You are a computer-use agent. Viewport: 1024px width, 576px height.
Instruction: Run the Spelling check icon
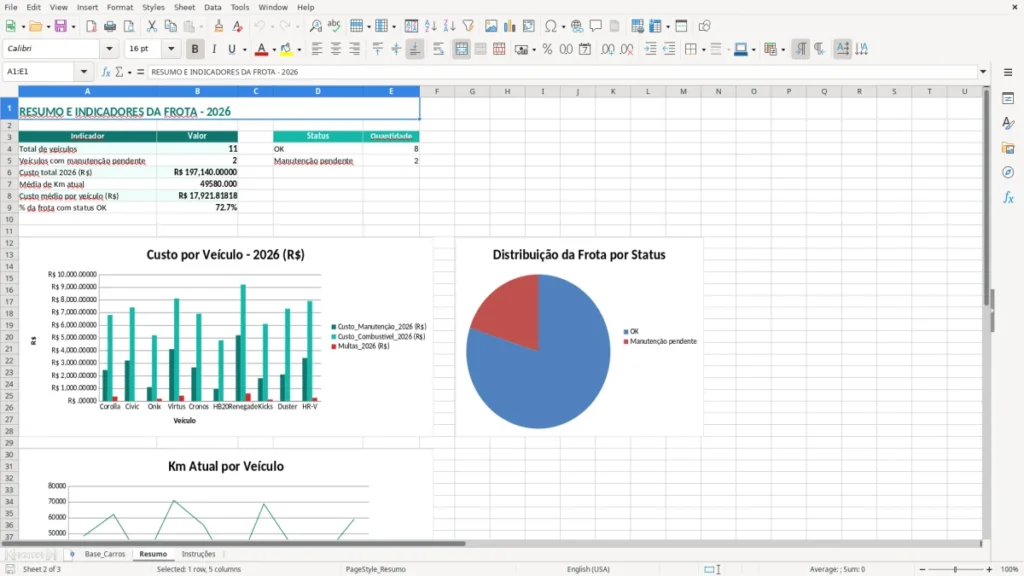(334, 26)
